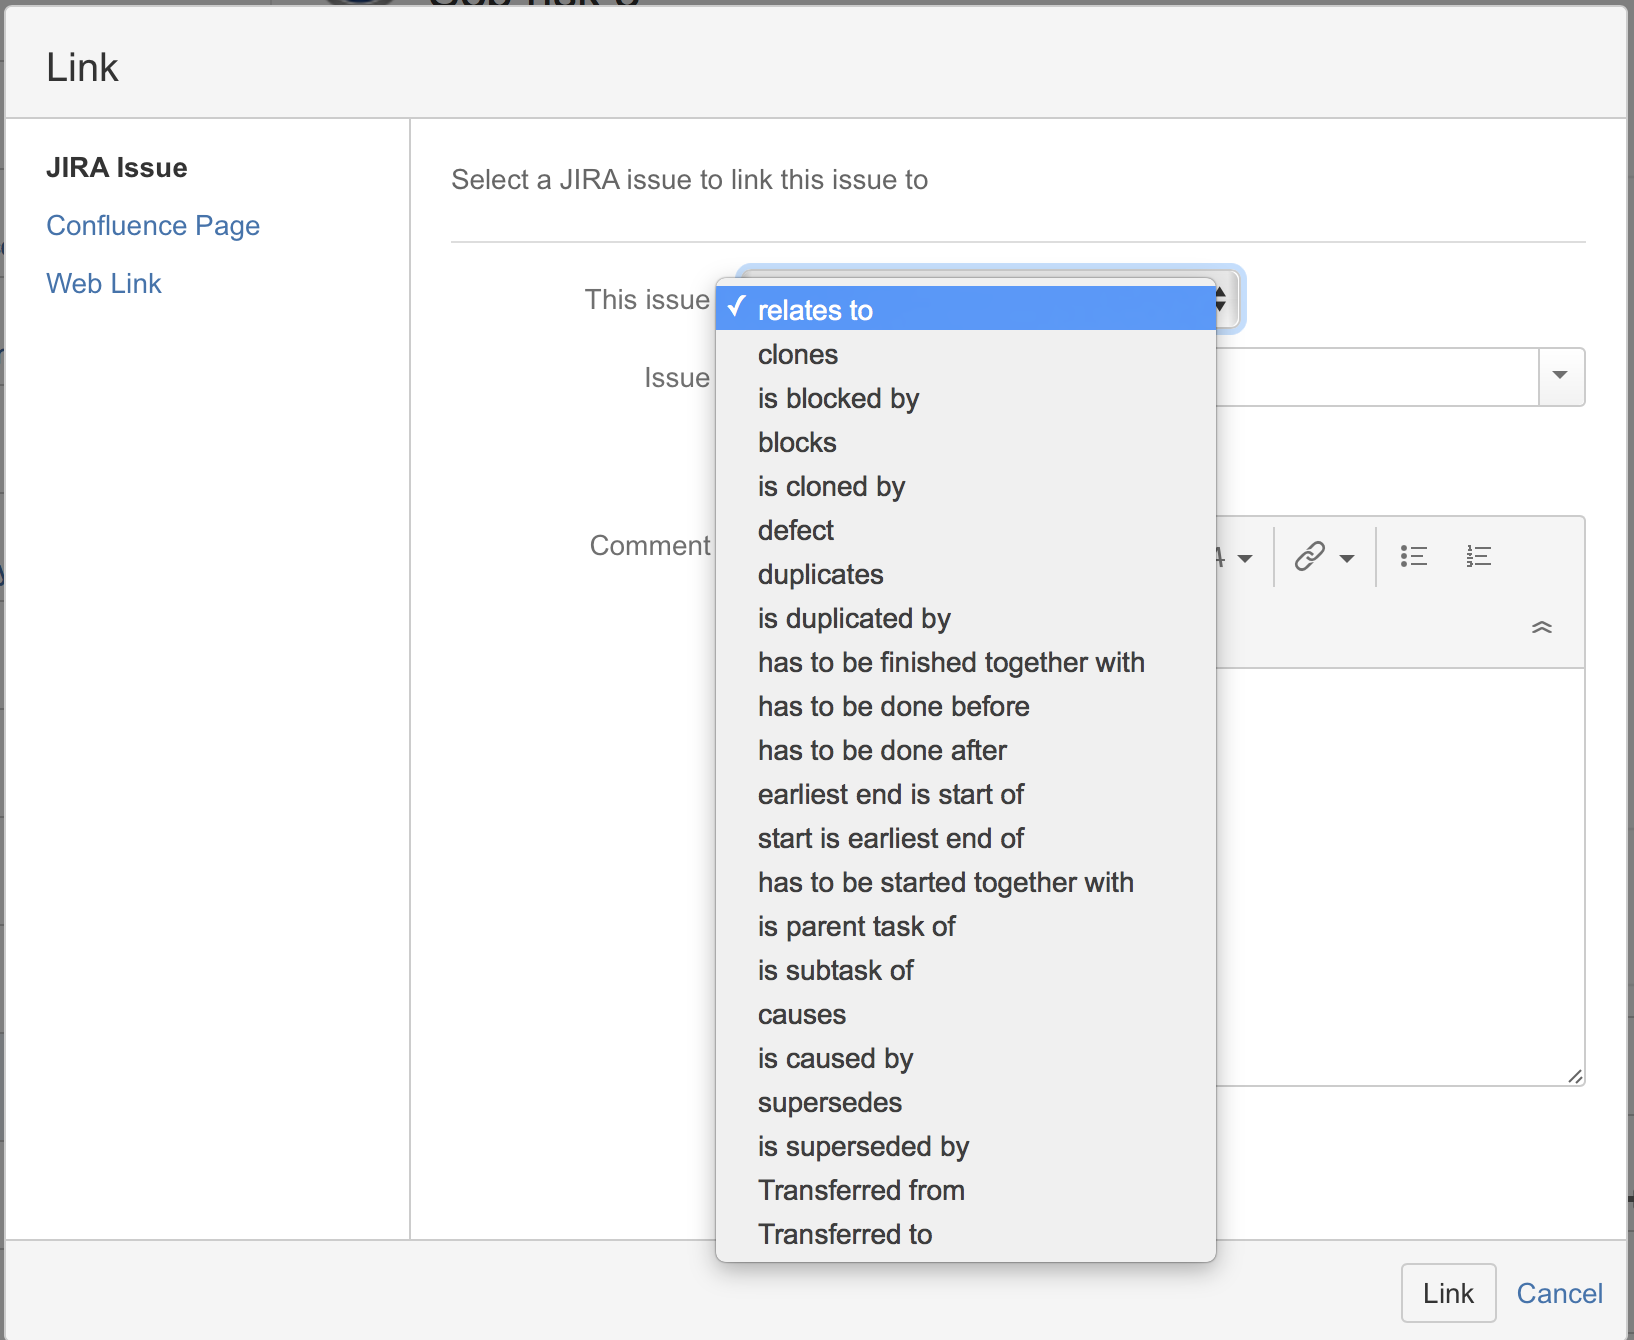Choose 'Transferred from' option
Image resolution: width=1634 pixels, height=1340 pixels.
coord(966,1190)
